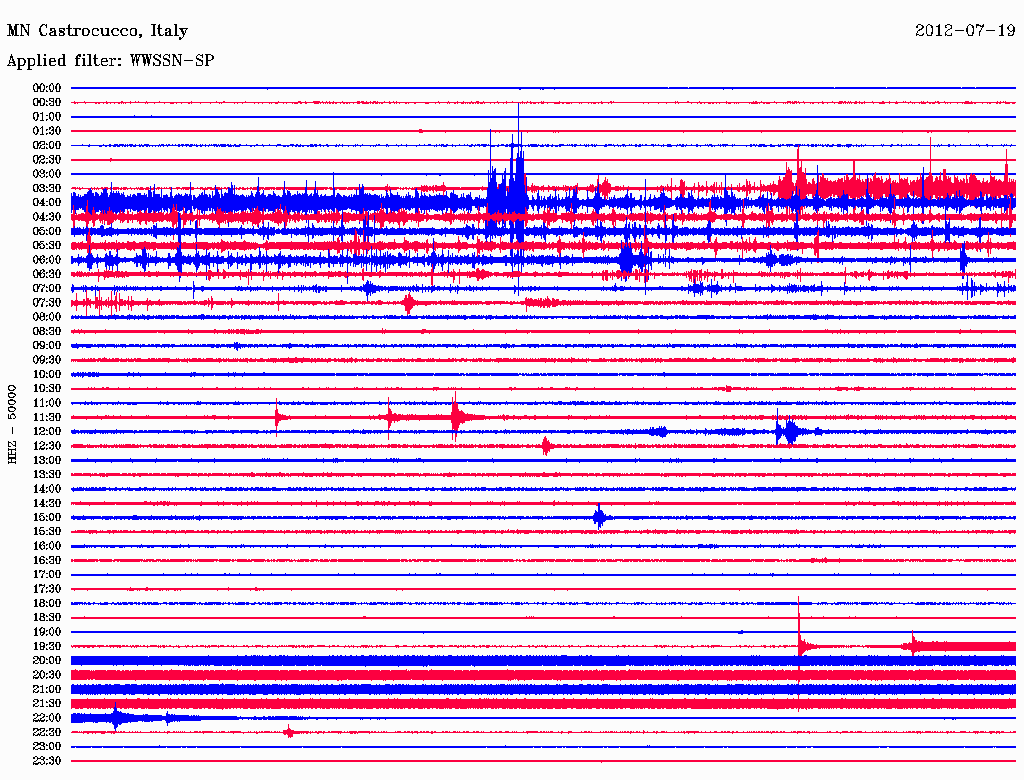
Task: Click the blue event near start of 22:00 trace
Action: (x=117, y=718)
